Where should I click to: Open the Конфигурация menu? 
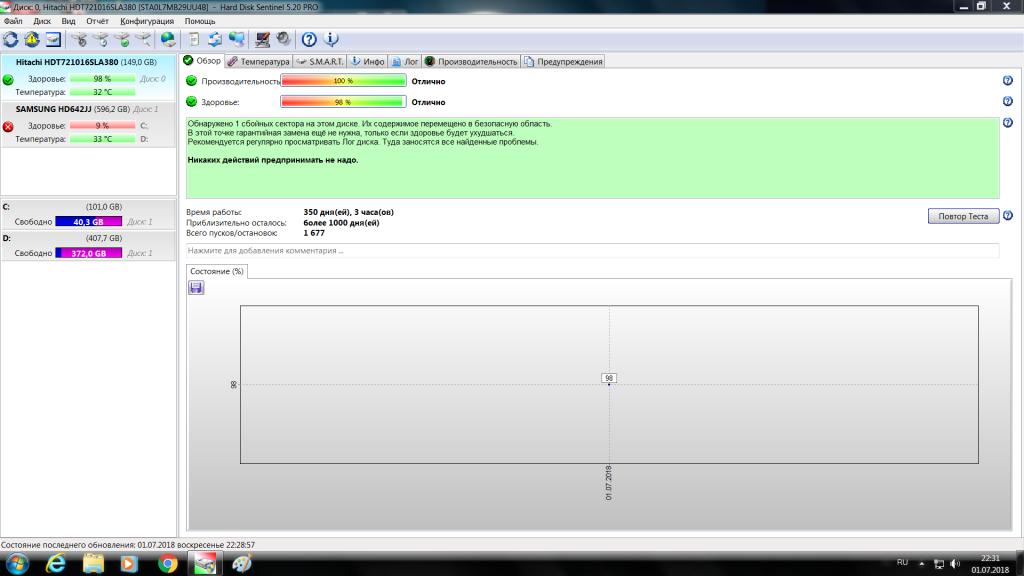(146, 20)
